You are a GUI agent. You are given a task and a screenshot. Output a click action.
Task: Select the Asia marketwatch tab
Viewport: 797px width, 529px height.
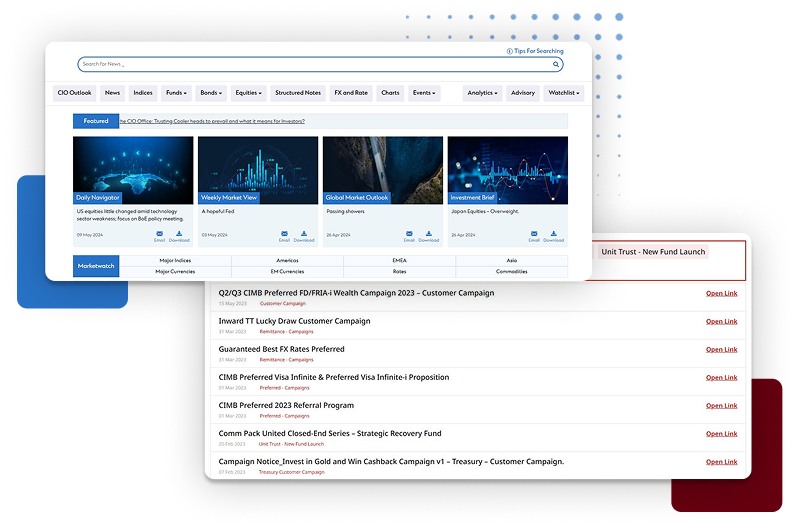tap(512, 261)
